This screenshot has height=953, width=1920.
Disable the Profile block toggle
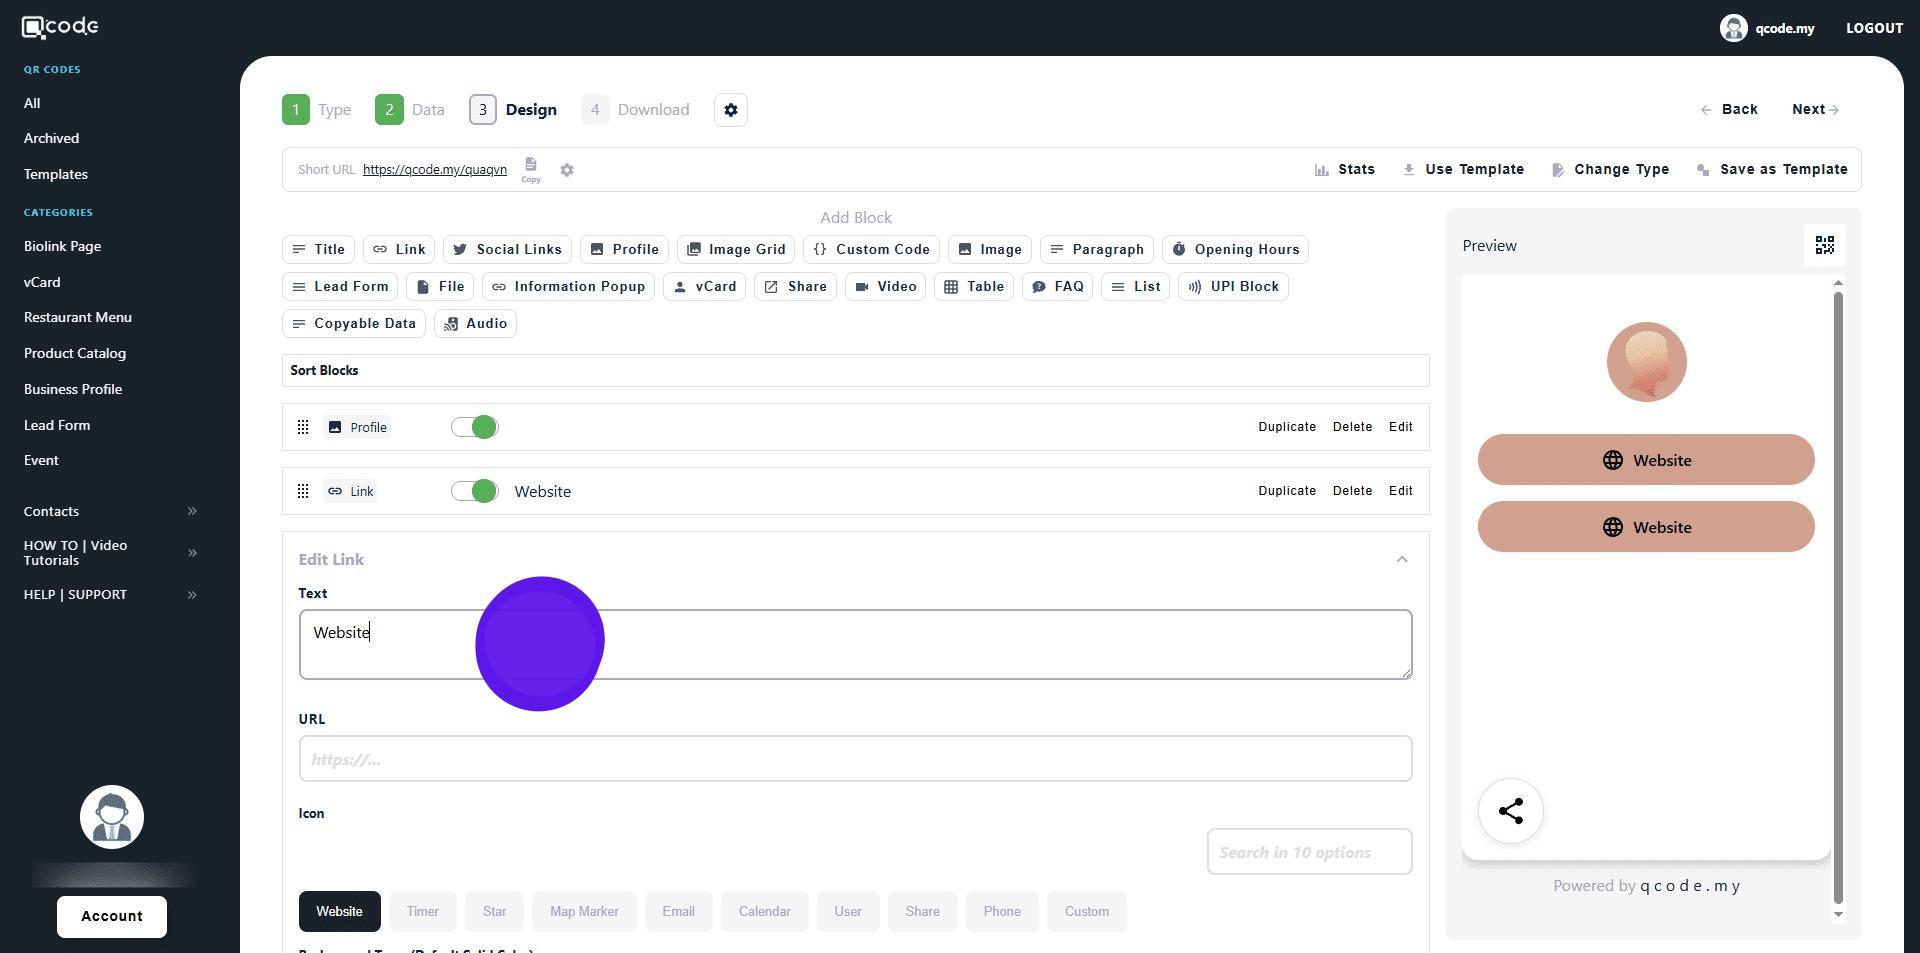click(474, 428)
